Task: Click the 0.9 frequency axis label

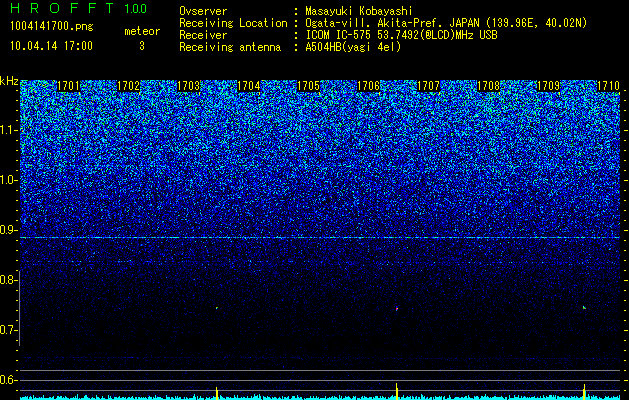Action: pyautogui.click(x=7, y=230)
